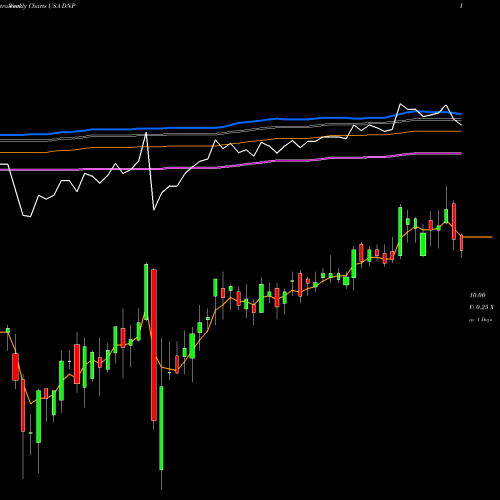The height and width of the screenshot is (500, 500).
Task: Click the last red candlestick at chart's end
Action: (462, 243)
